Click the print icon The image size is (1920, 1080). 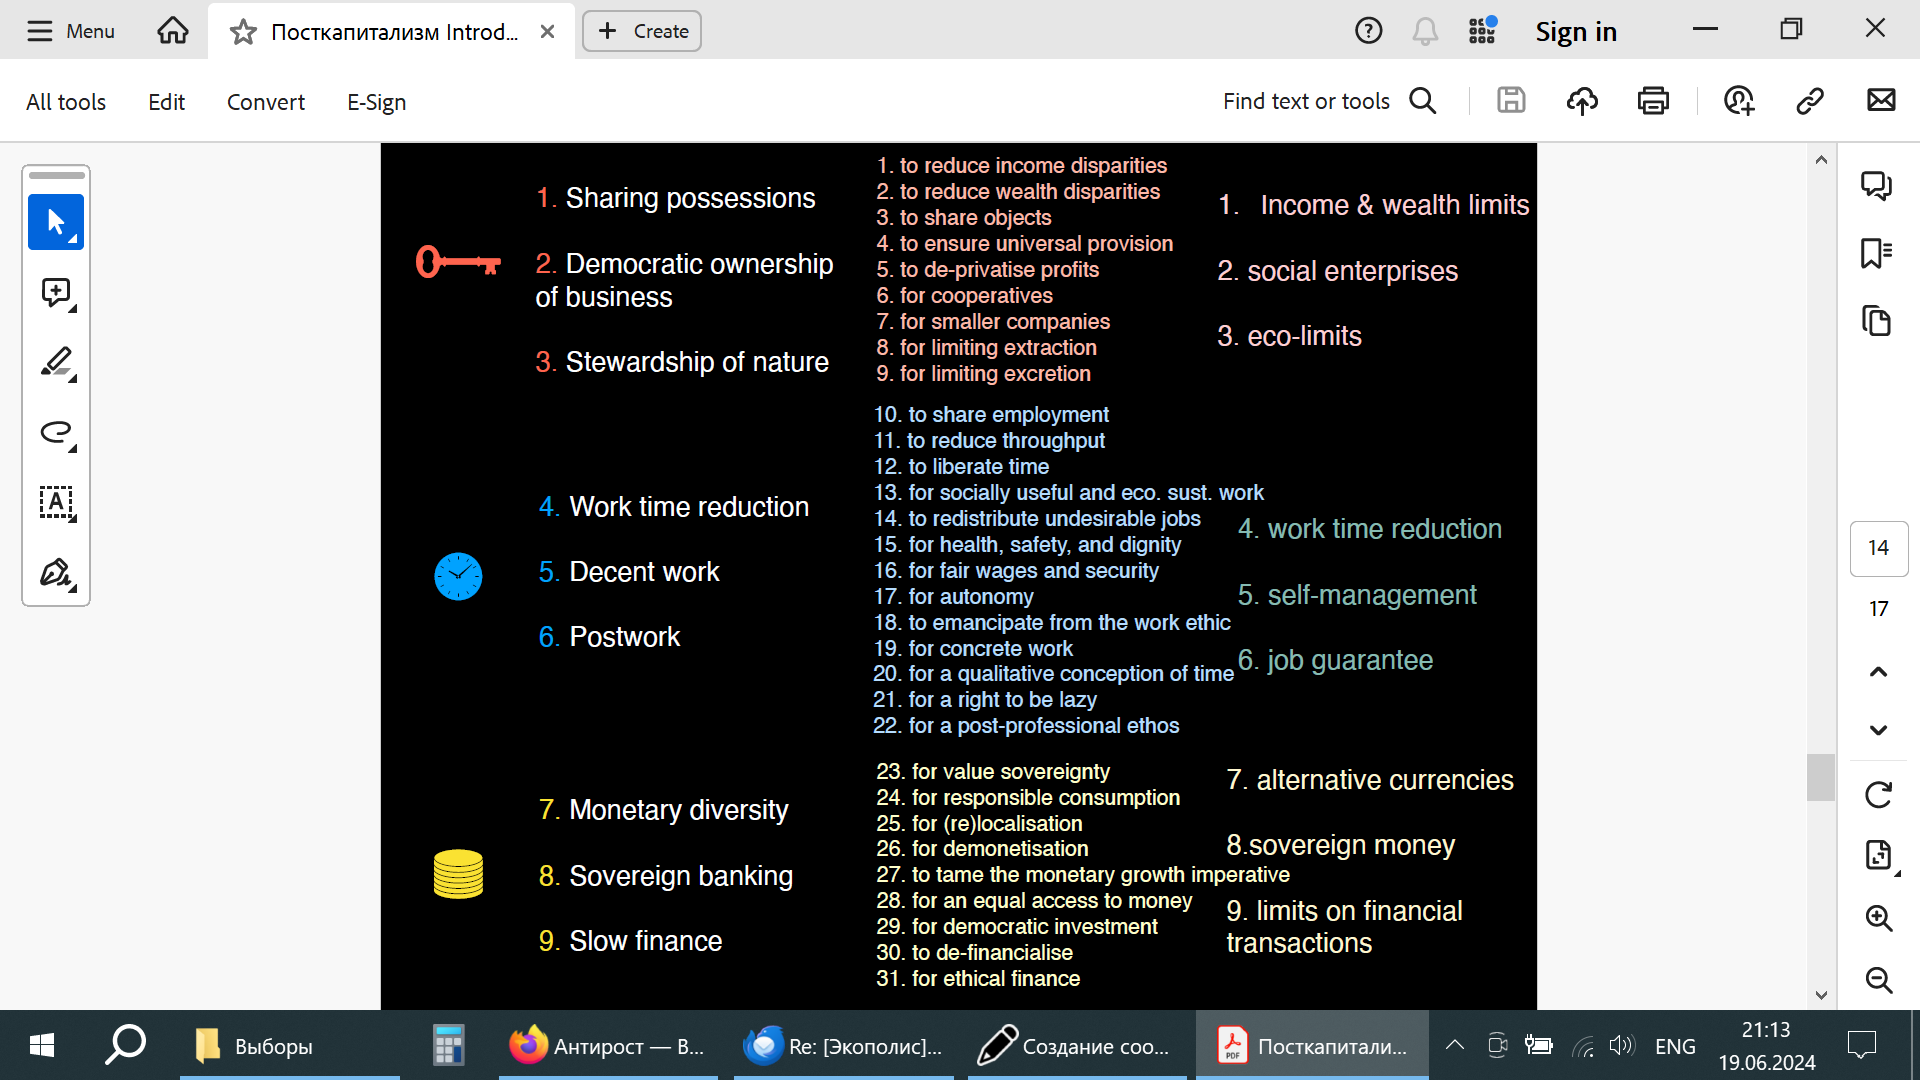coord(1653,101)
